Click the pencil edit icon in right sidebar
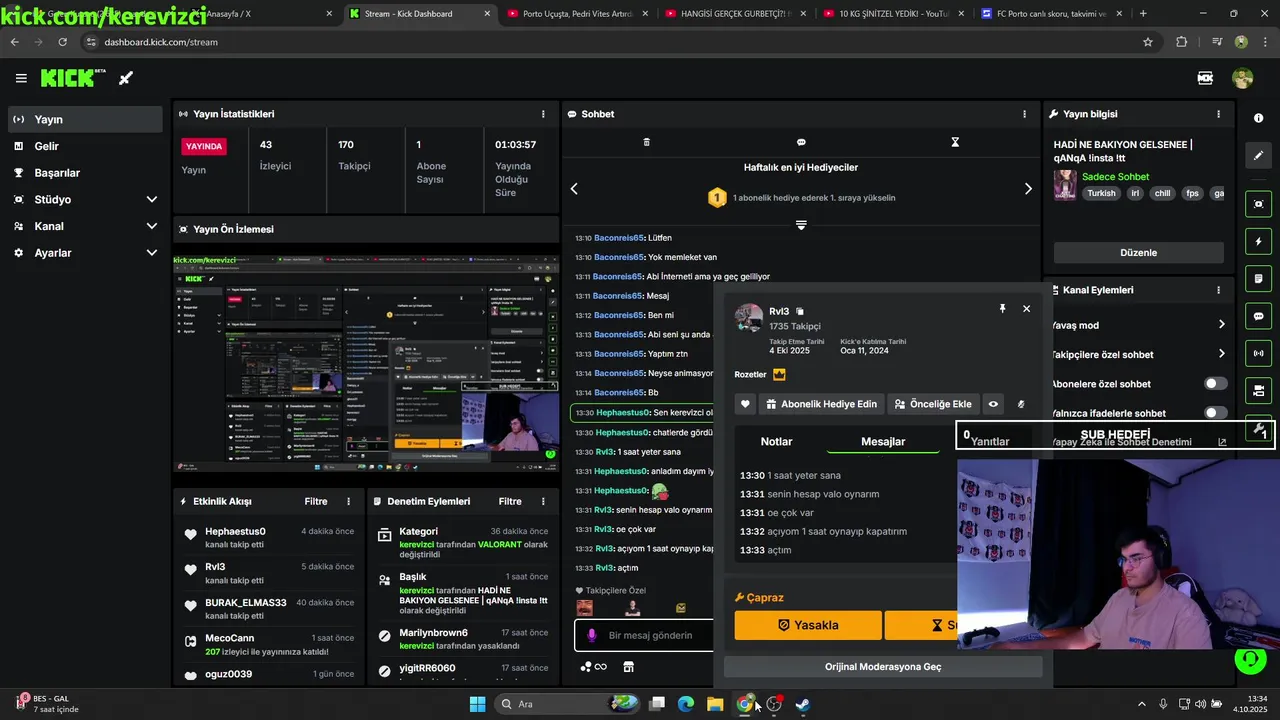 pyautogui.click(x=1258, y=155)
